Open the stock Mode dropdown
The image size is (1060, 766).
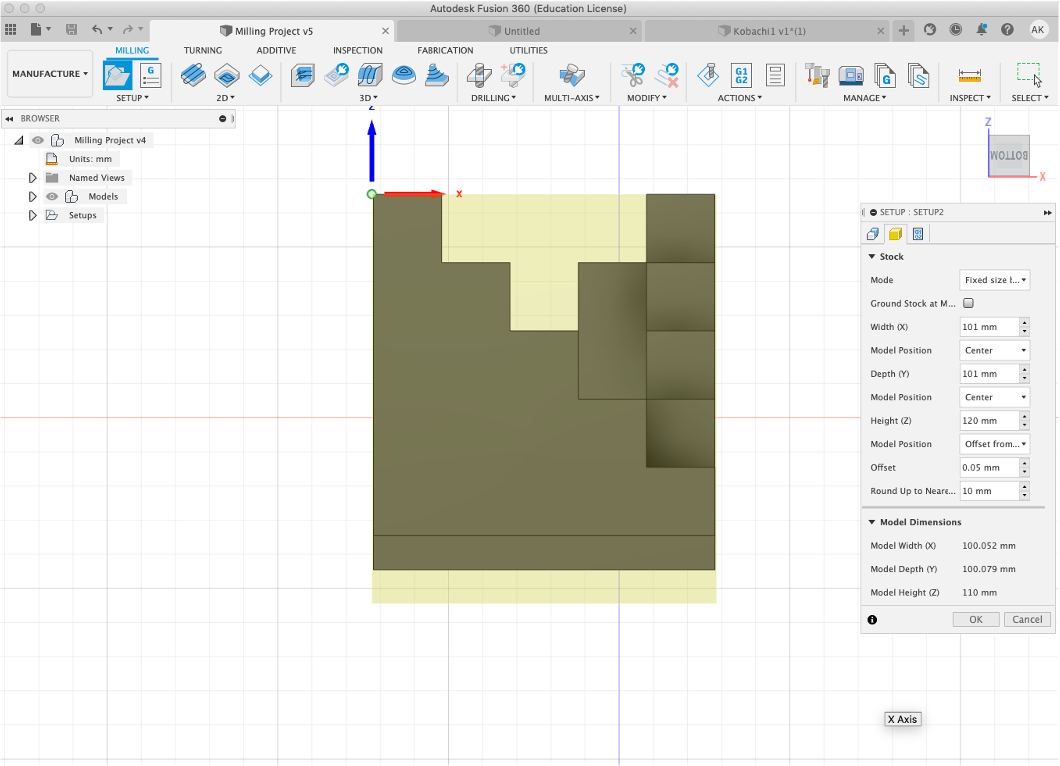click(994, 280)
